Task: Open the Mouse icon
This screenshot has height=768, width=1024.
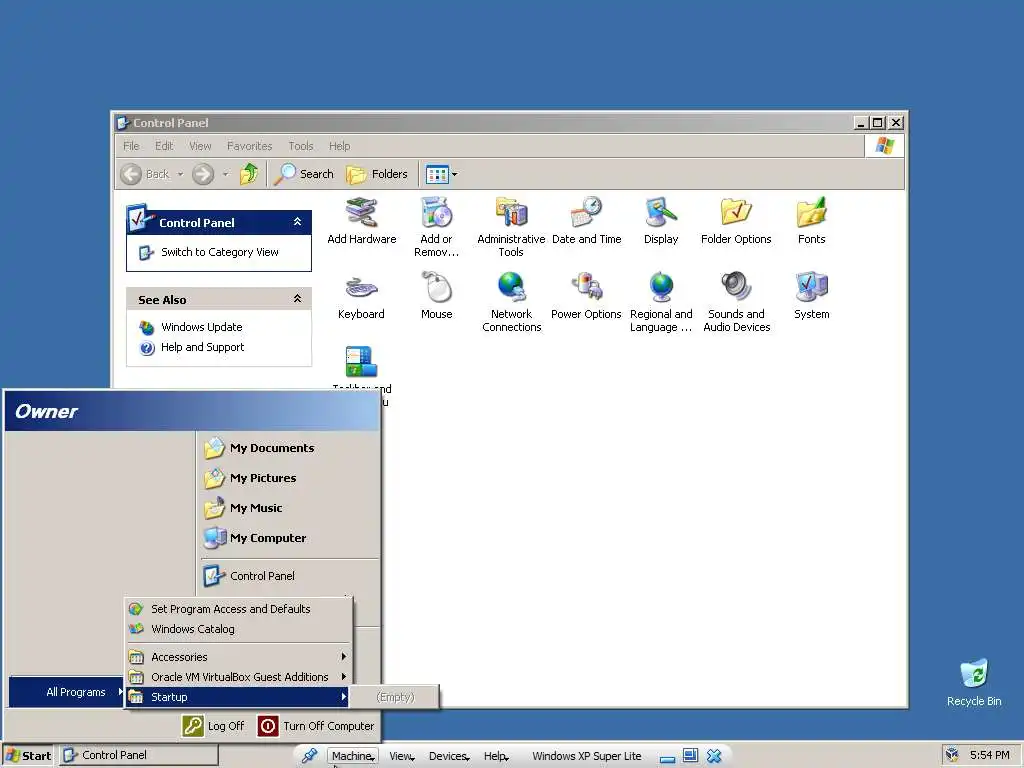Action: [x=436, y=295]
